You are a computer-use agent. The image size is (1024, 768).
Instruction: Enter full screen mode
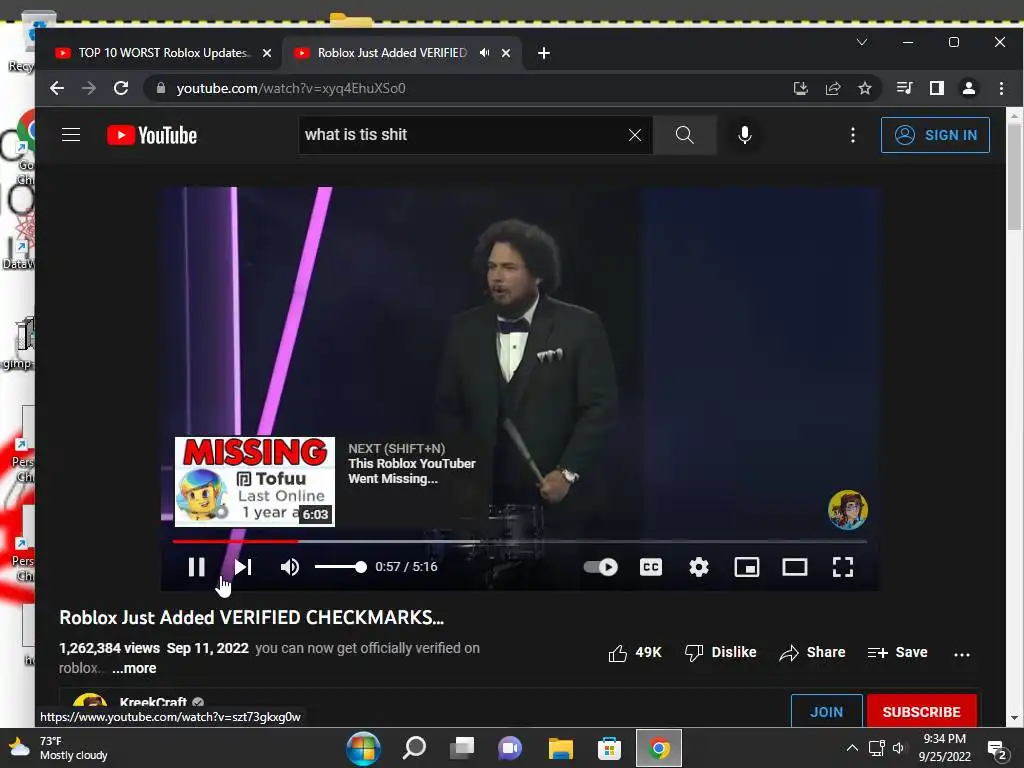pyautogui.click(x=842, y=567)
